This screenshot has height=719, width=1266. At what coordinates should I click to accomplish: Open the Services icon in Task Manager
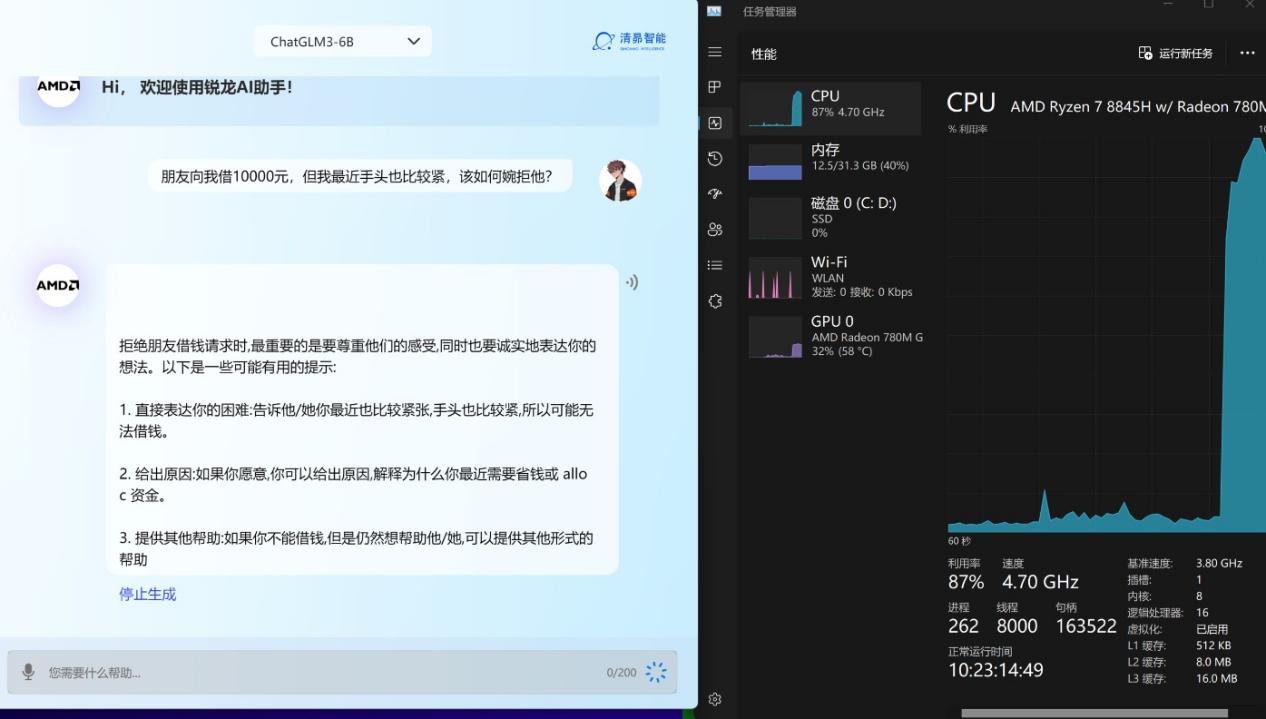[714, 301]
